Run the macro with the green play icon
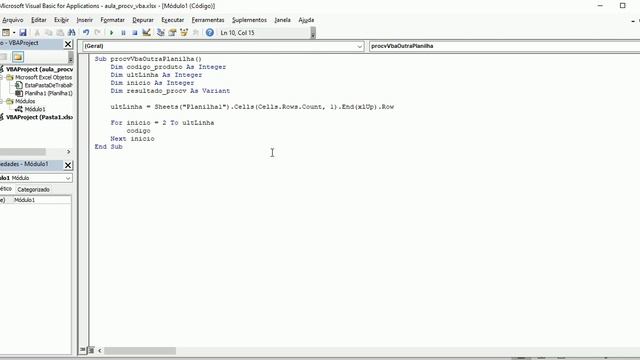 (x=111, y=33)
